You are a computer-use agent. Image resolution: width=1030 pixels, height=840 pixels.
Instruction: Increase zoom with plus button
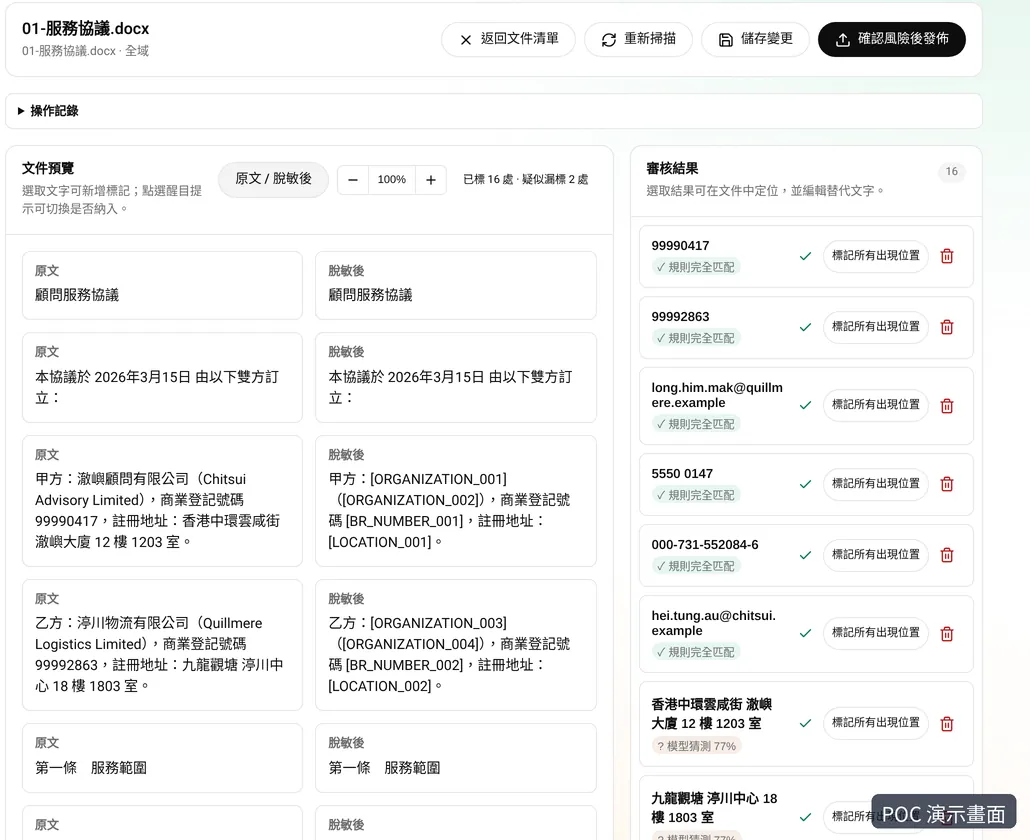coord(431,180)
